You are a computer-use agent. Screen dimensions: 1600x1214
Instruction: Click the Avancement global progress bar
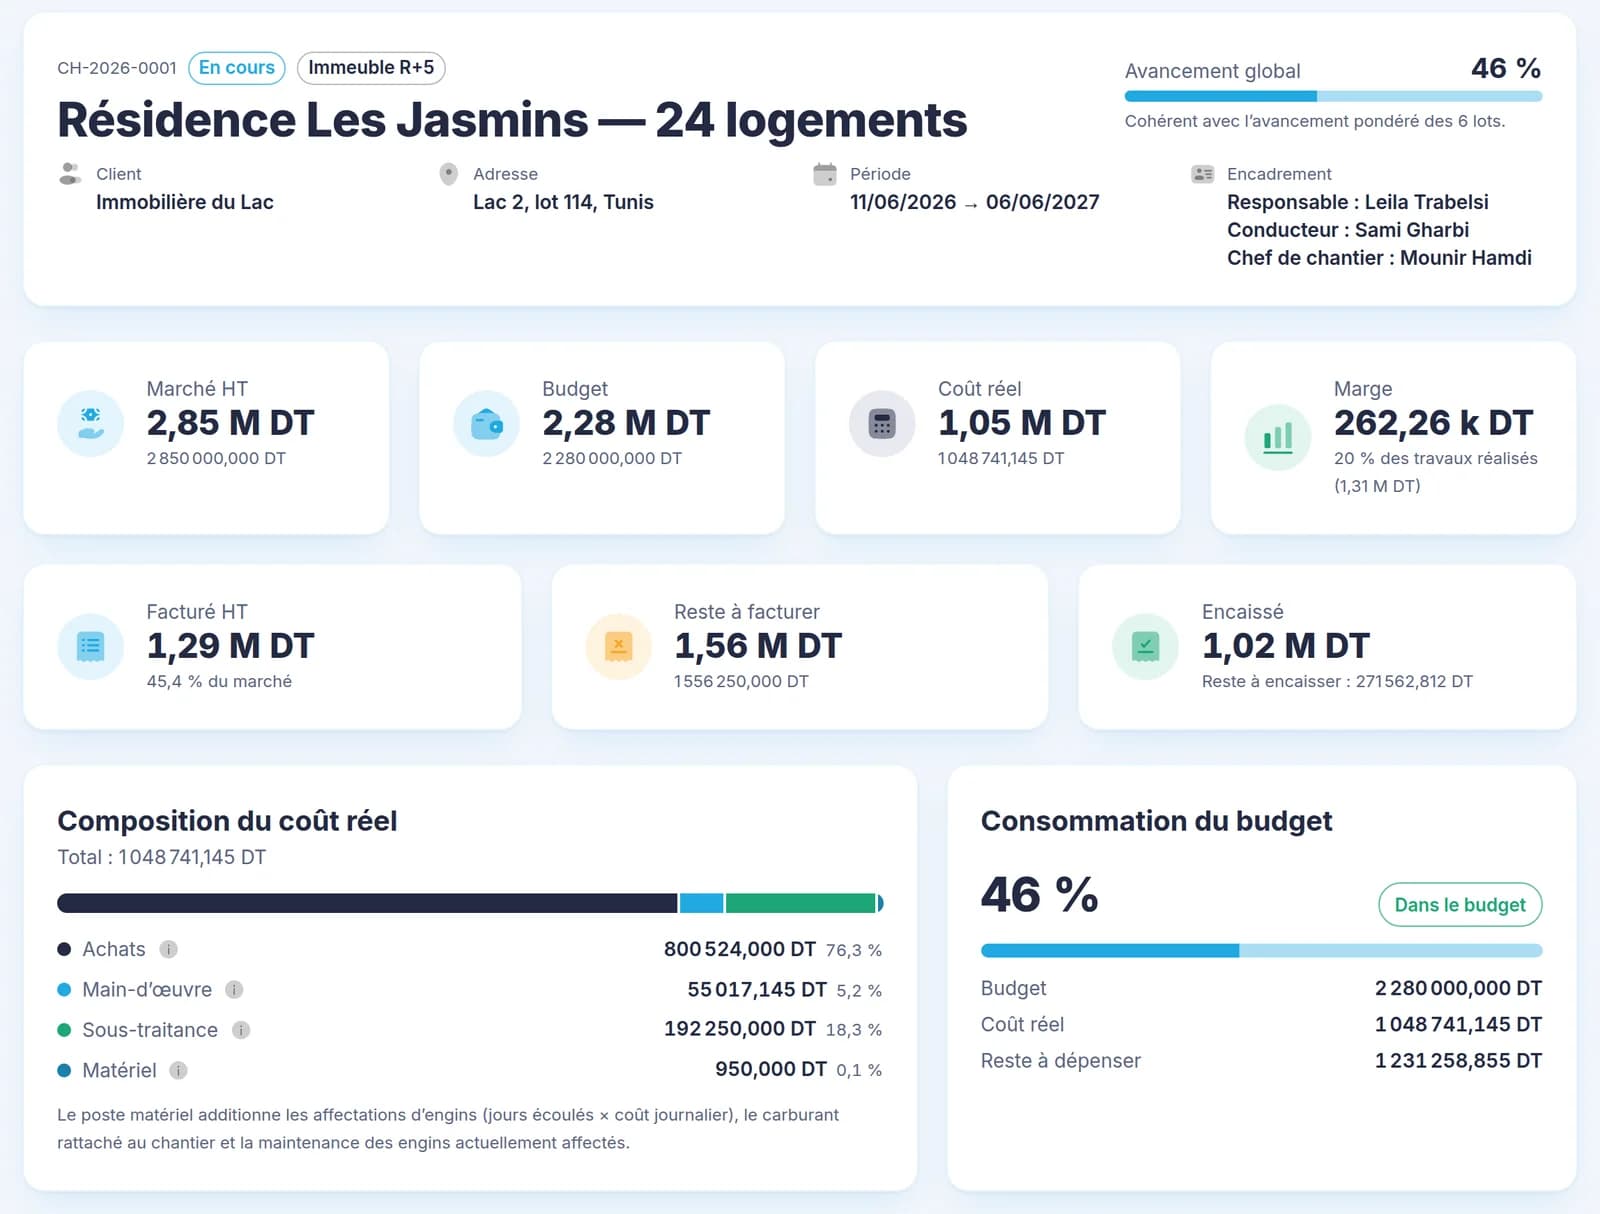coord(1333,96)
